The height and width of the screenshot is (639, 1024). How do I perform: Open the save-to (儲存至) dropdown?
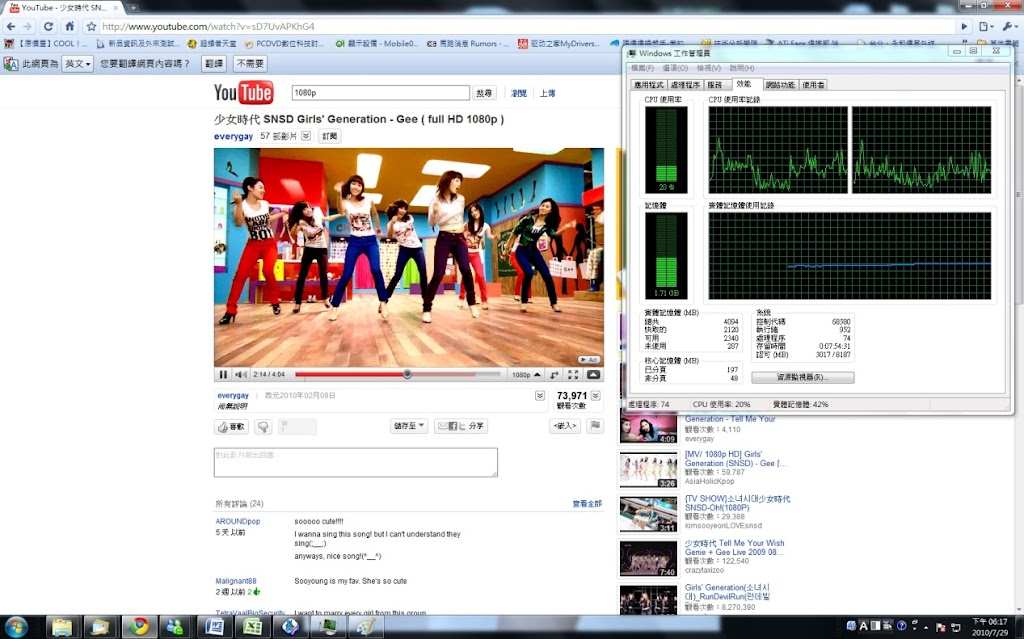pos(409,426)
